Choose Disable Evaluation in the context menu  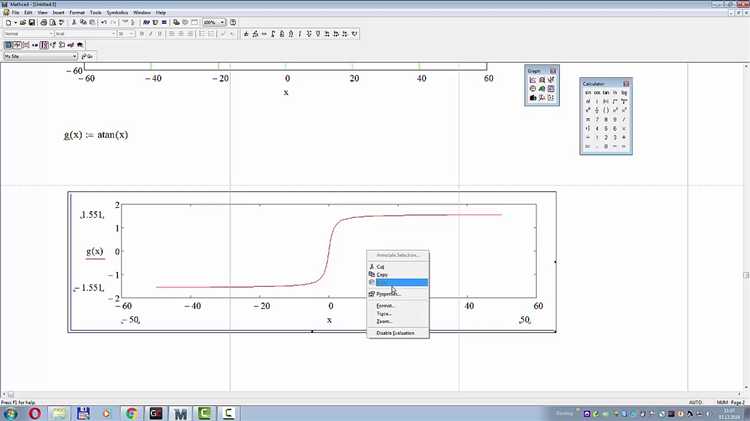click(x=397, y=333)
